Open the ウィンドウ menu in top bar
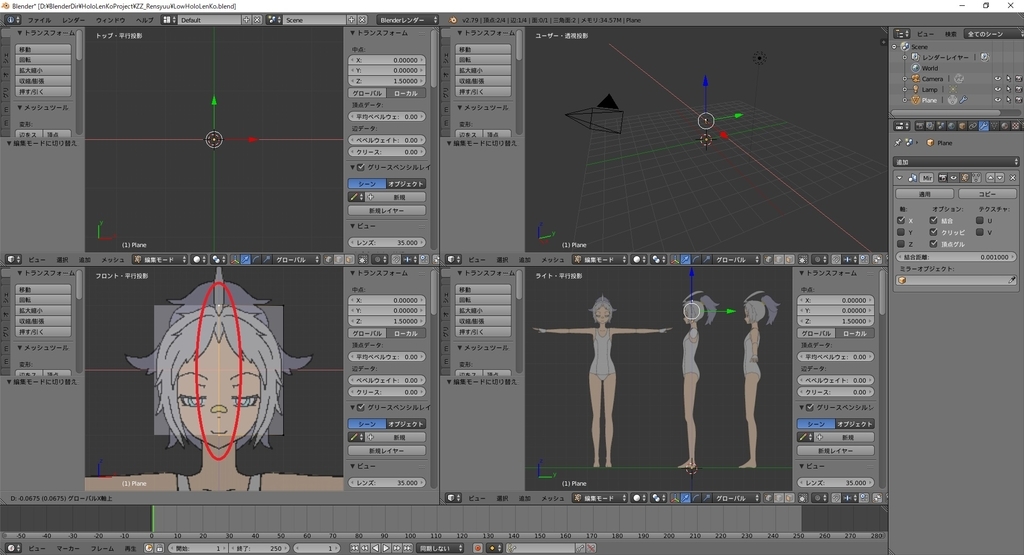1024x555 pixels. 110,20
